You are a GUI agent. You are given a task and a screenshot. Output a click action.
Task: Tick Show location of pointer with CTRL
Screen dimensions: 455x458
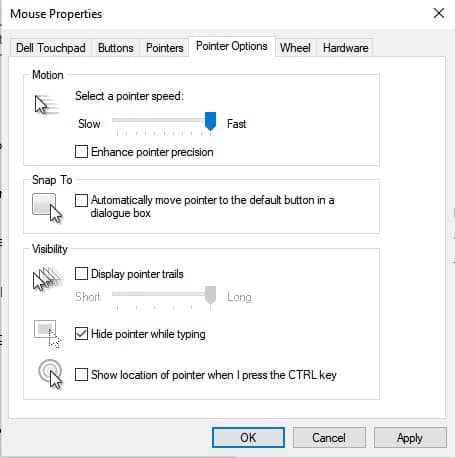(x=81, y=374)
